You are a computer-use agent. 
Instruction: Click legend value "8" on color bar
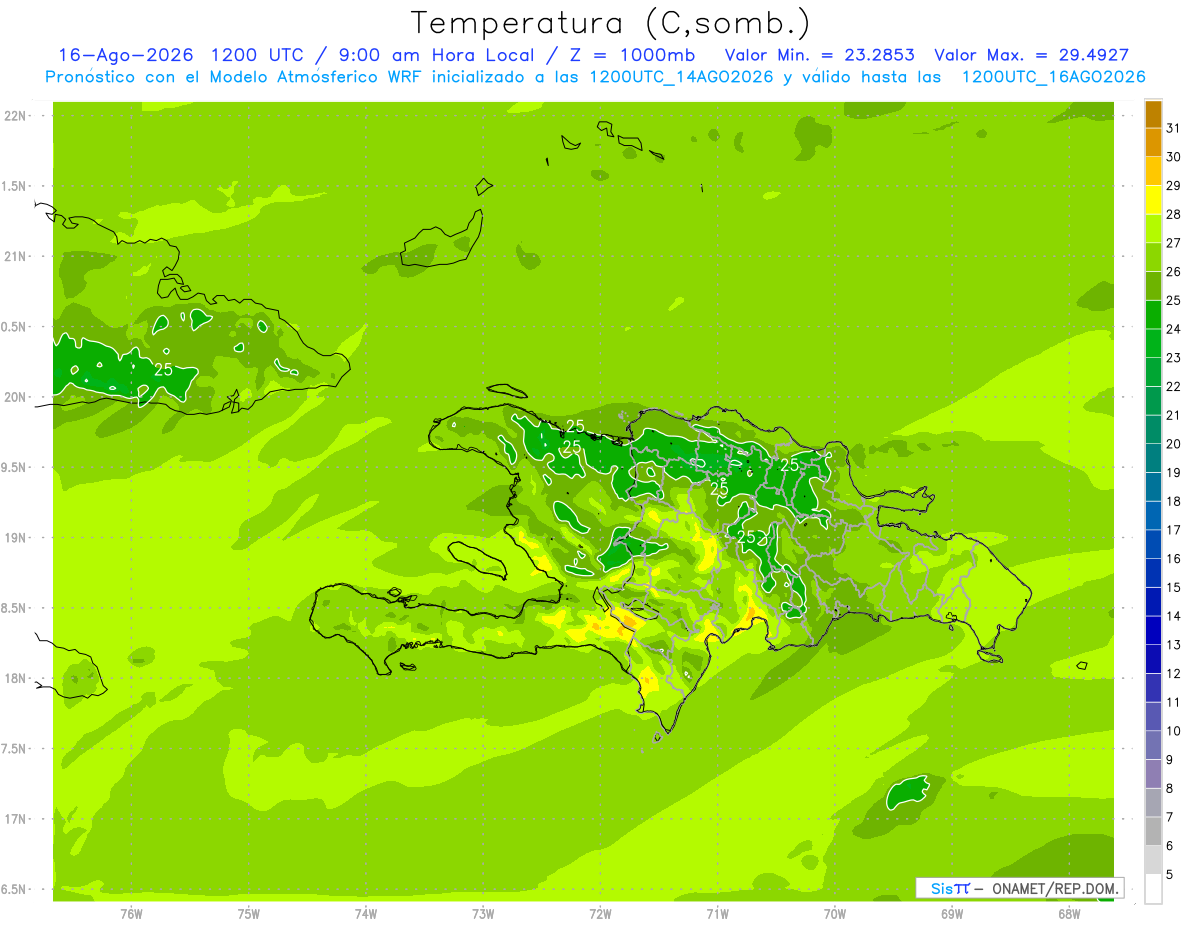[x=1170, y=789]
